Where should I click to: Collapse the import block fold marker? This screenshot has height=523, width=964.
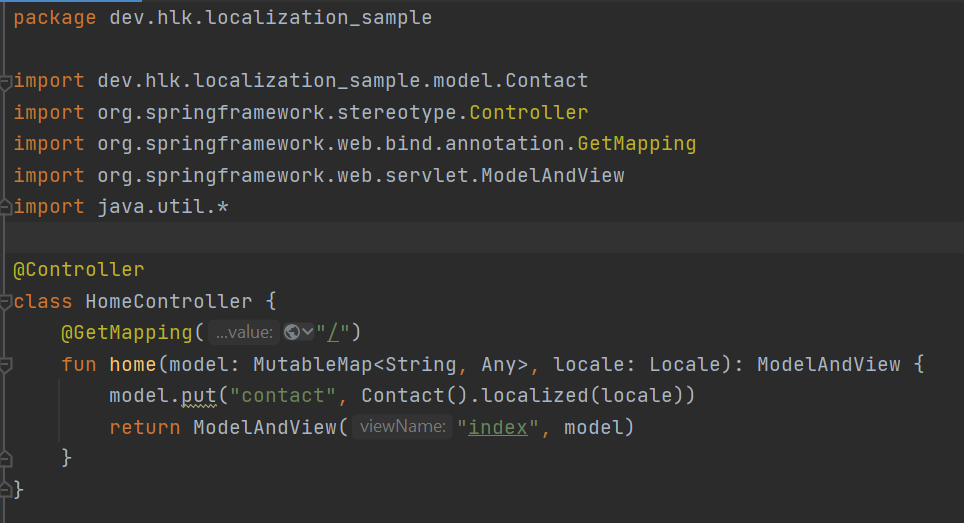pos(6,80)
